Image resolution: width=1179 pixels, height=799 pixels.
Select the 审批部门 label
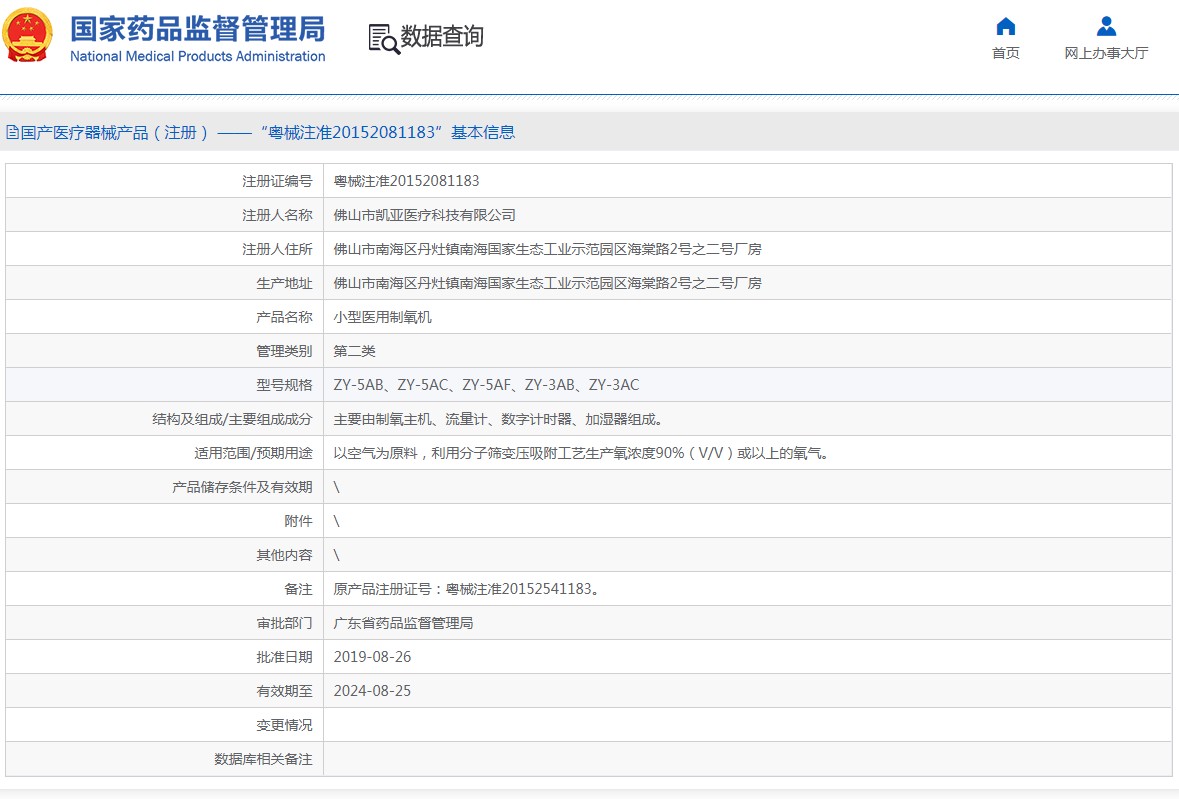click(283, 623)
